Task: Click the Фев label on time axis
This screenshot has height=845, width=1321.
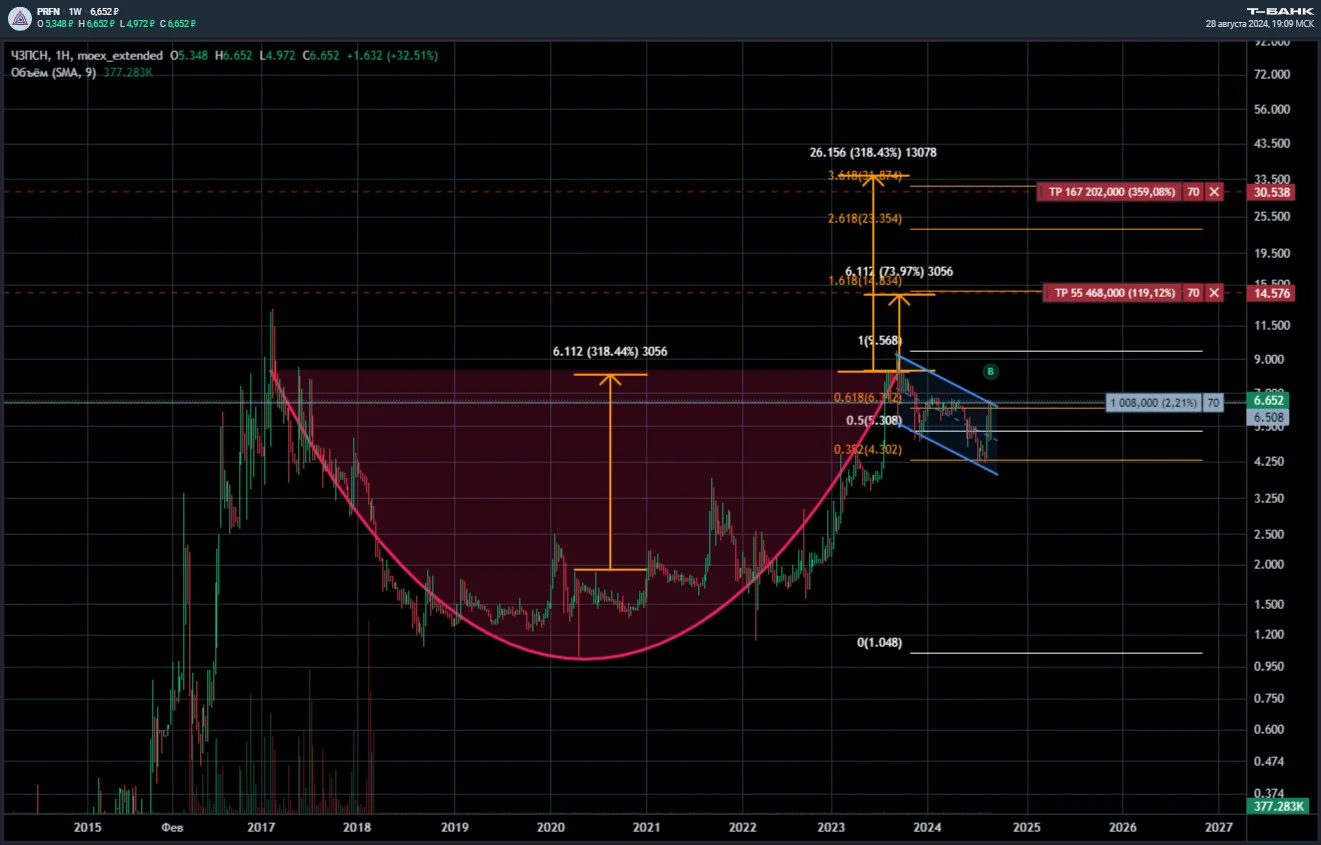Action: (170, 828)
